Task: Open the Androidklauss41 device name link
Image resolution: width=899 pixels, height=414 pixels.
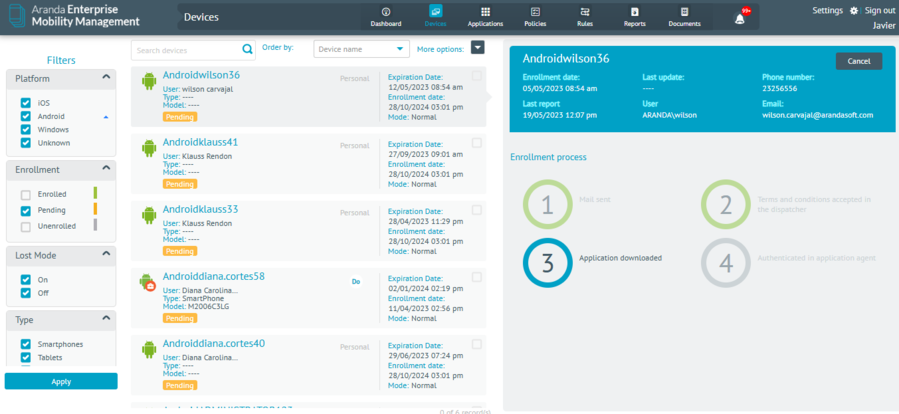Action: point(200,142)
